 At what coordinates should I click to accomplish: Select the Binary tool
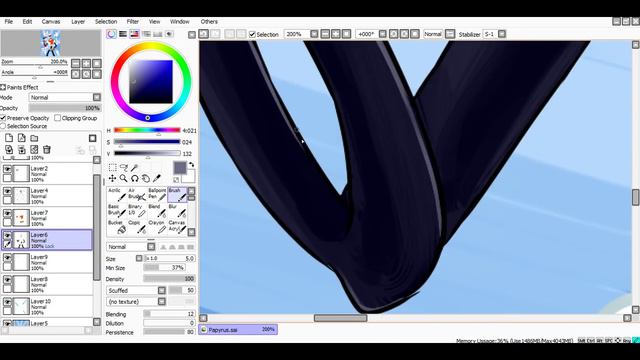(x=137, y=211)
